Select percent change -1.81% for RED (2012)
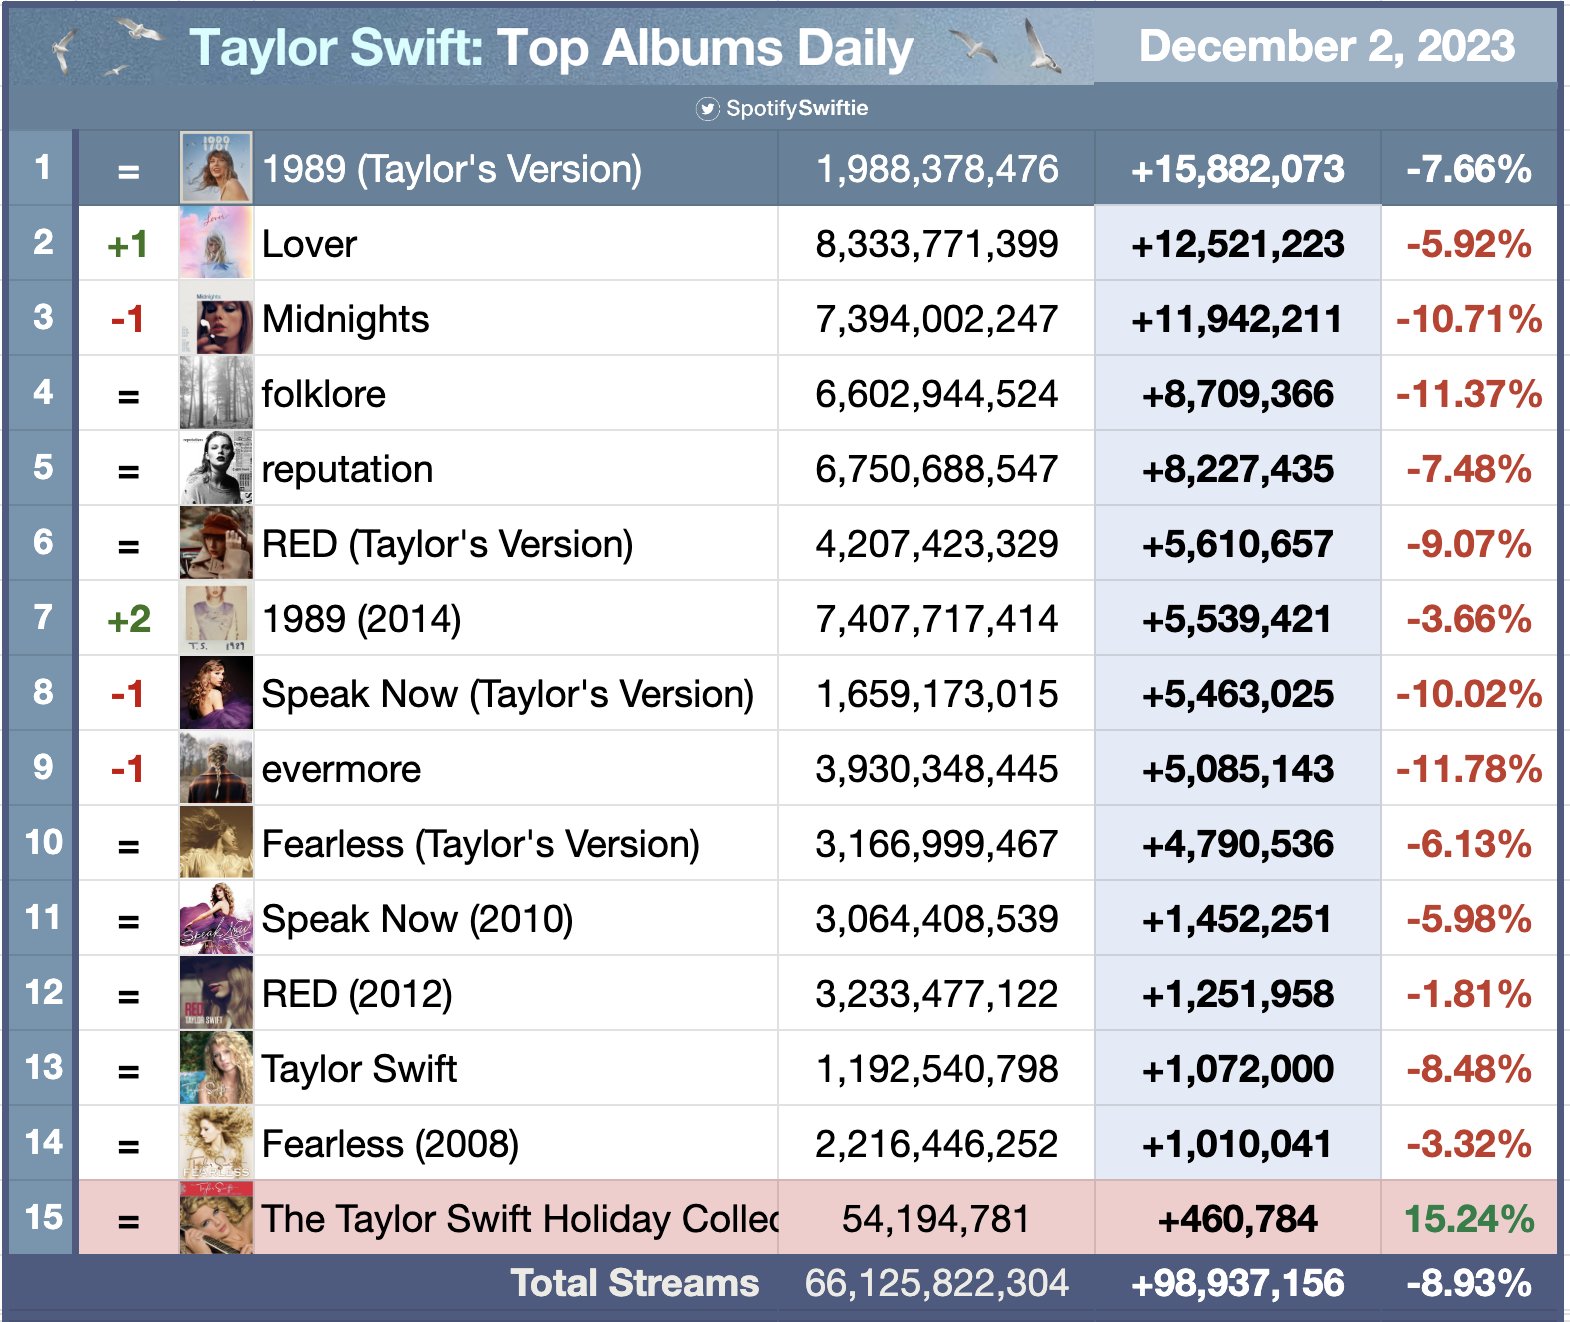 click(1469, 994)
